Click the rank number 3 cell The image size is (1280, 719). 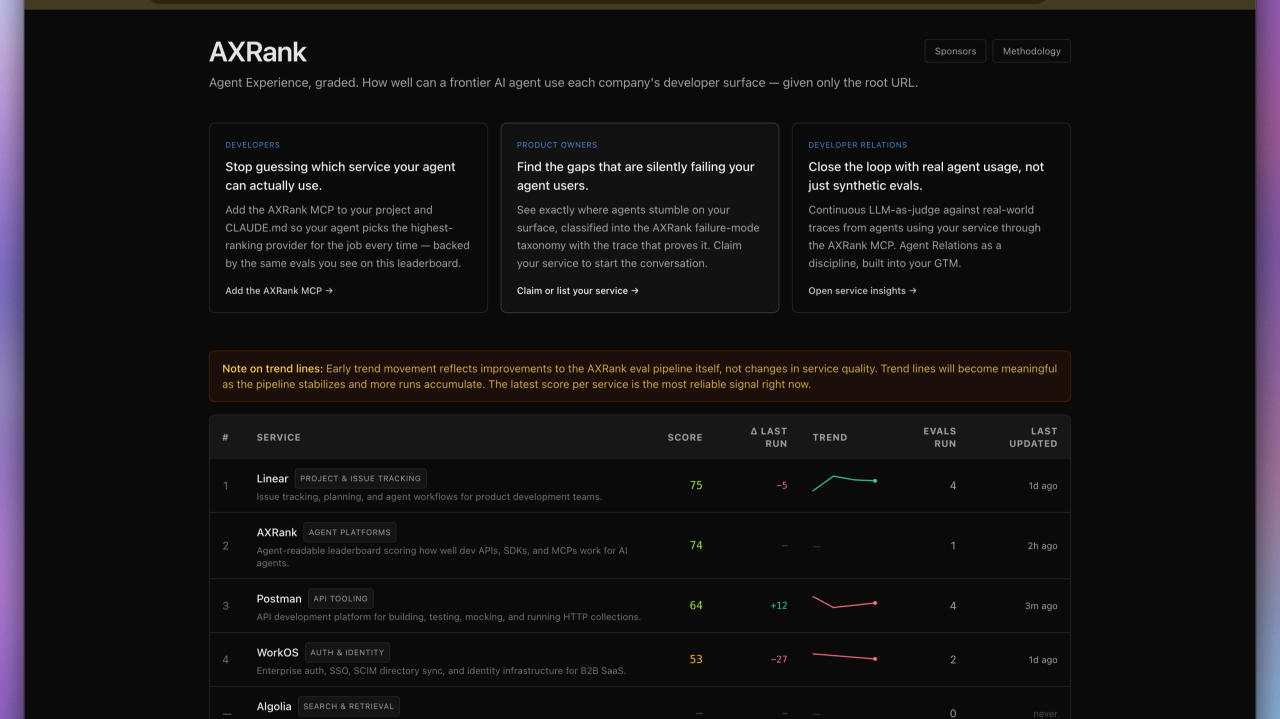[x=226, y=606]
